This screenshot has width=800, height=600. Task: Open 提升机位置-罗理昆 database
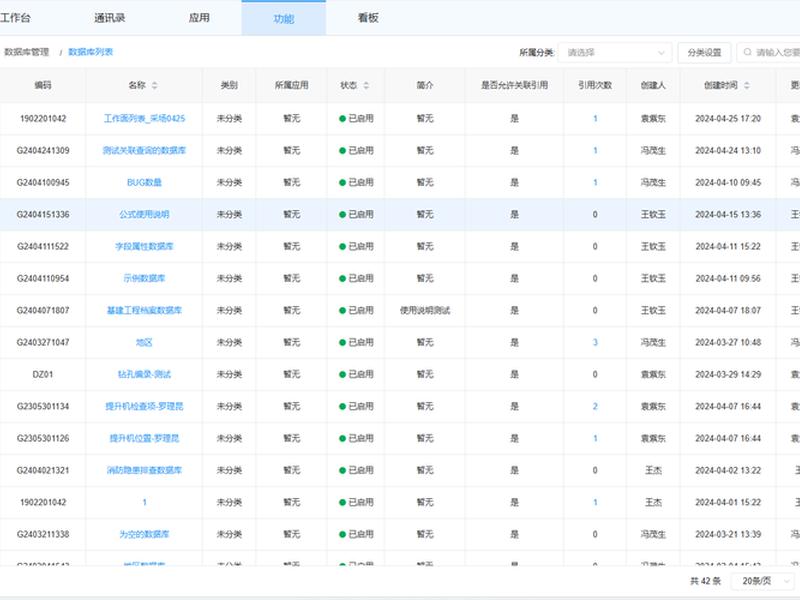click(x=144, y=438)
